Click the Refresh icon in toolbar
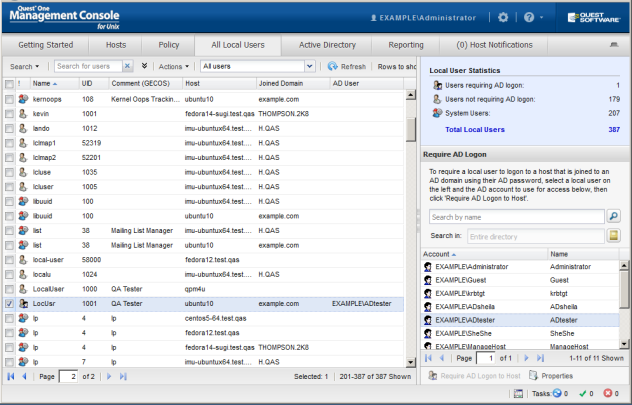Viewport: 632px width, 405px height. coord(333,66)
